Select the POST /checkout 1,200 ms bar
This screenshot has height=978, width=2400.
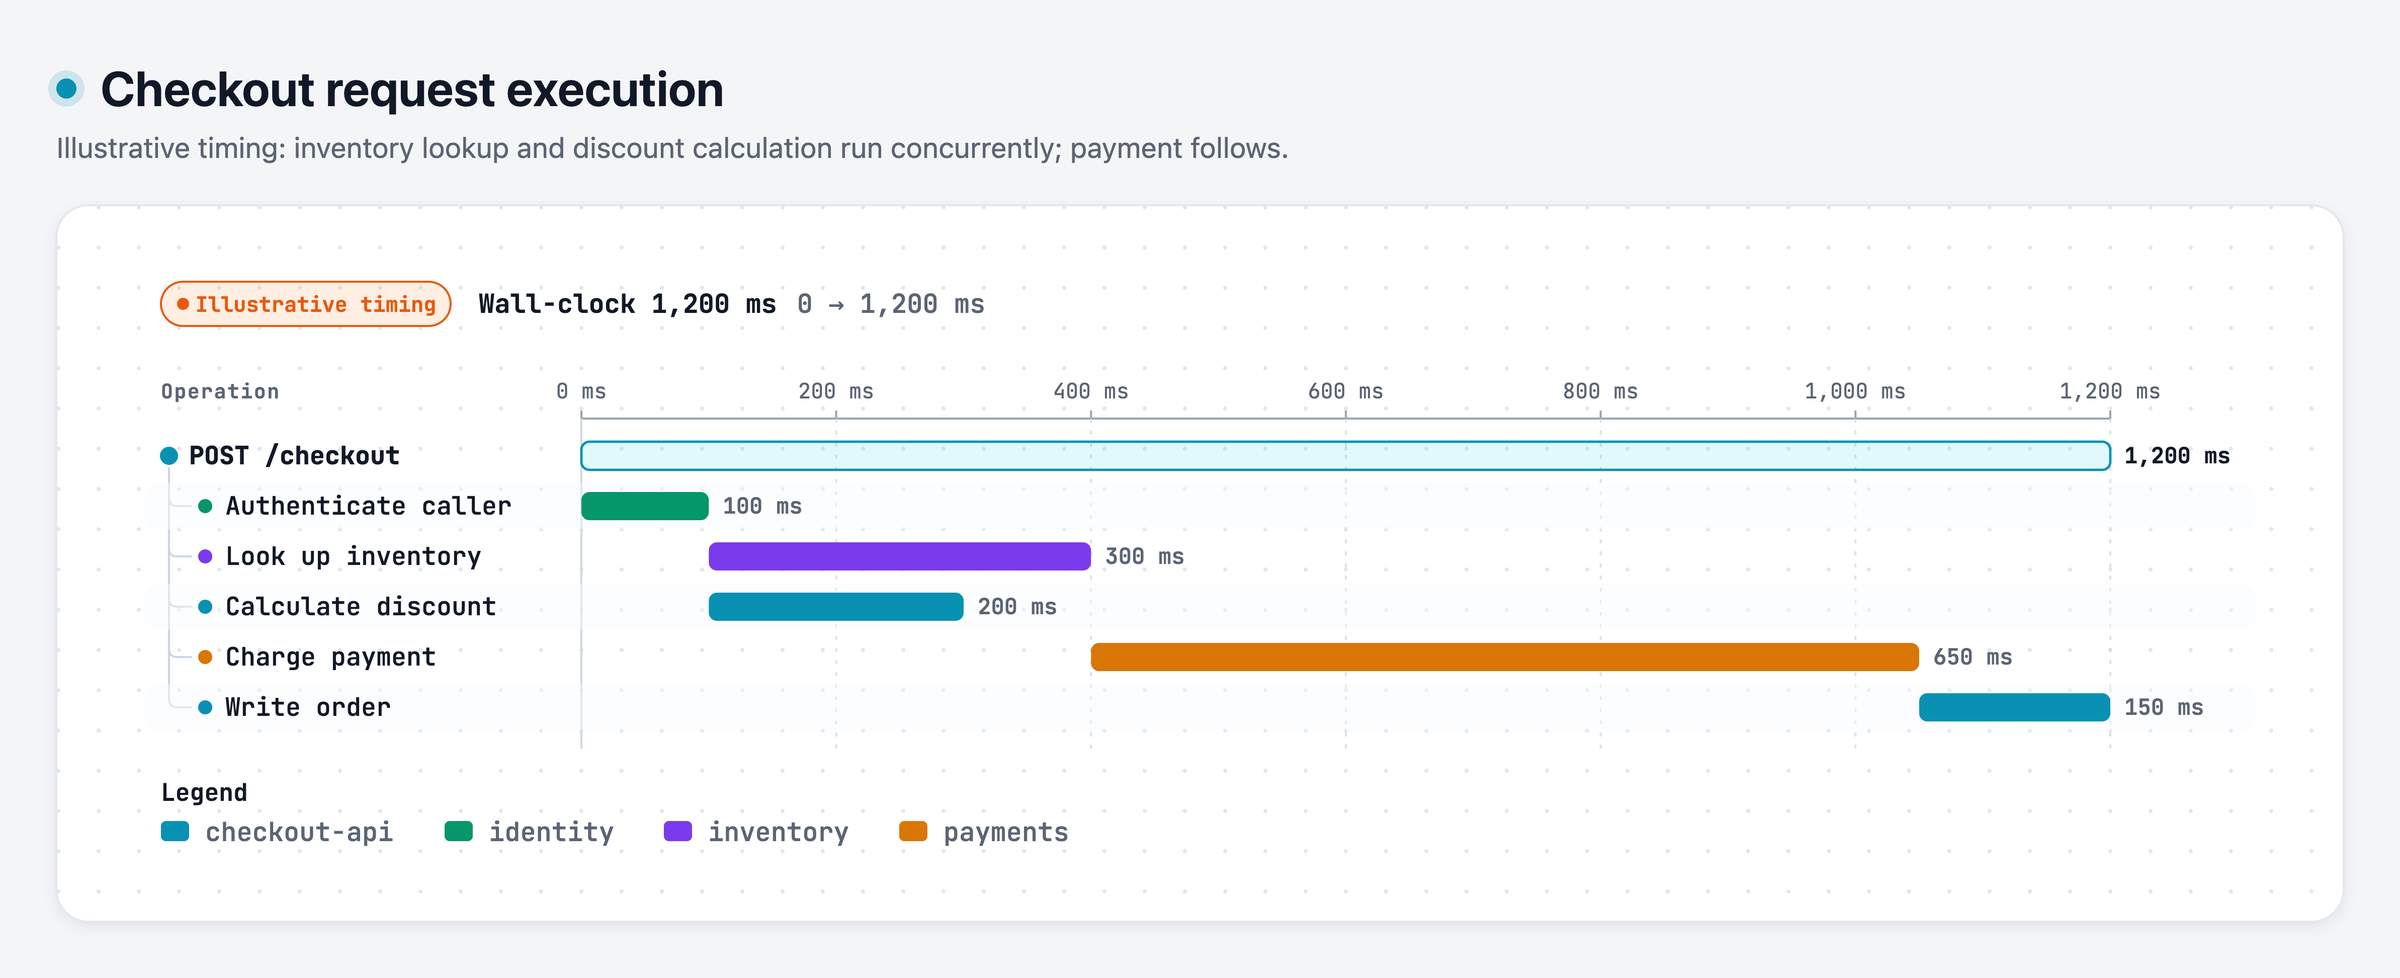click(x=1346, y=456)
